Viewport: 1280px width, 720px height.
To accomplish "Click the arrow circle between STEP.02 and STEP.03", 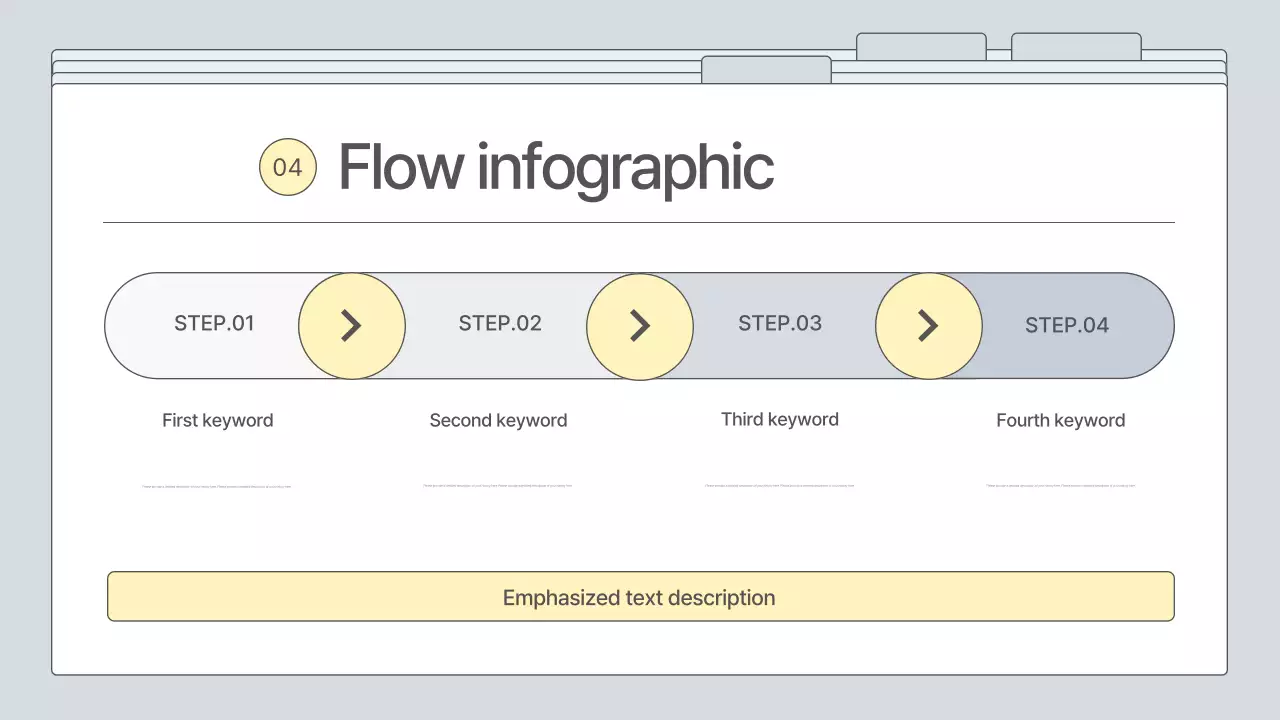I will [x=640, y=326].
